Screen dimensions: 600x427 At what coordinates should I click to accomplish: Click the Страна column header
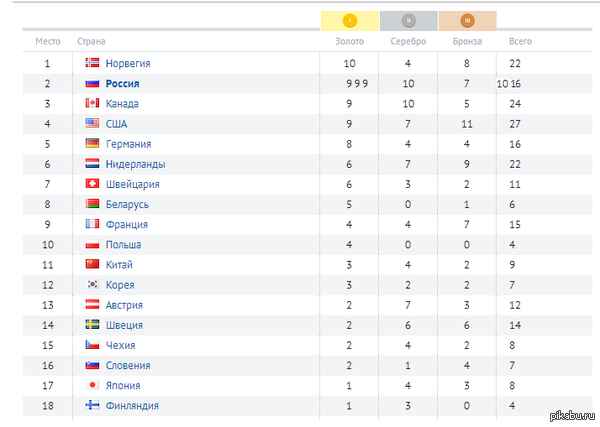[91, 41]
